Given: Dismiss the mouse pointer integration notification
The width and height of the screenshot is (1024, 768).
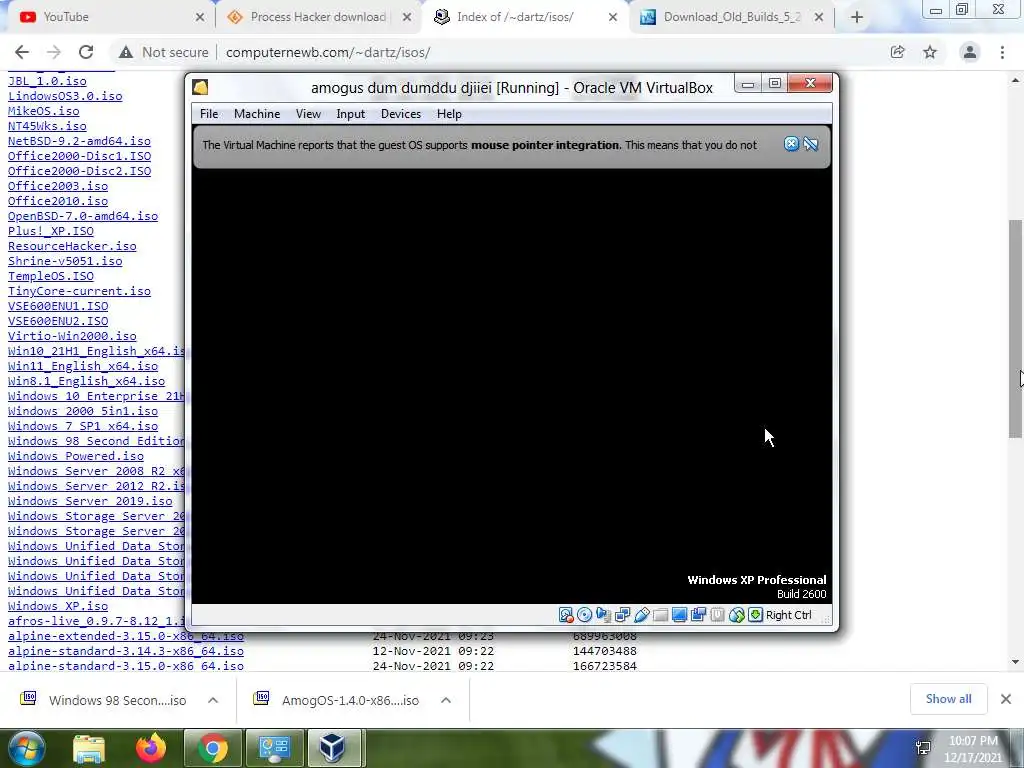Looking at the screenshot, I should pyautogui.click(x=791, y=144).
